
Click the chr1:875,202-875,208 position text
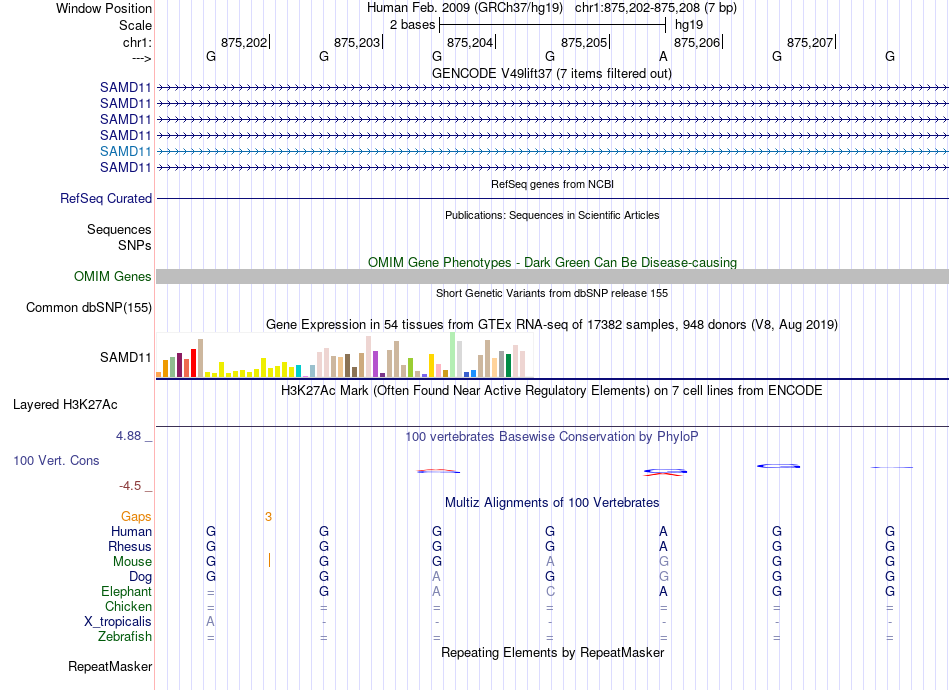tap(656, 8)
